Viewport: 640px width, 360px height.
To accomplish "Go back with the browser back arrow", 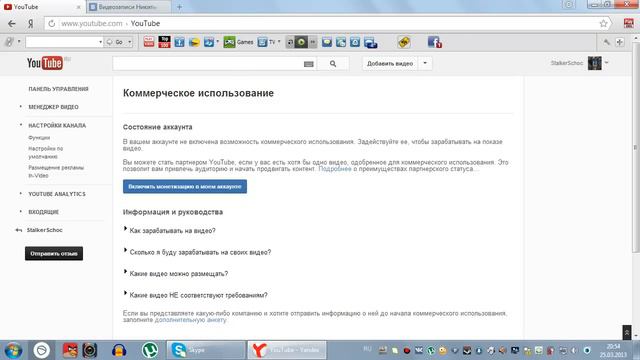I will pos(12,24).
